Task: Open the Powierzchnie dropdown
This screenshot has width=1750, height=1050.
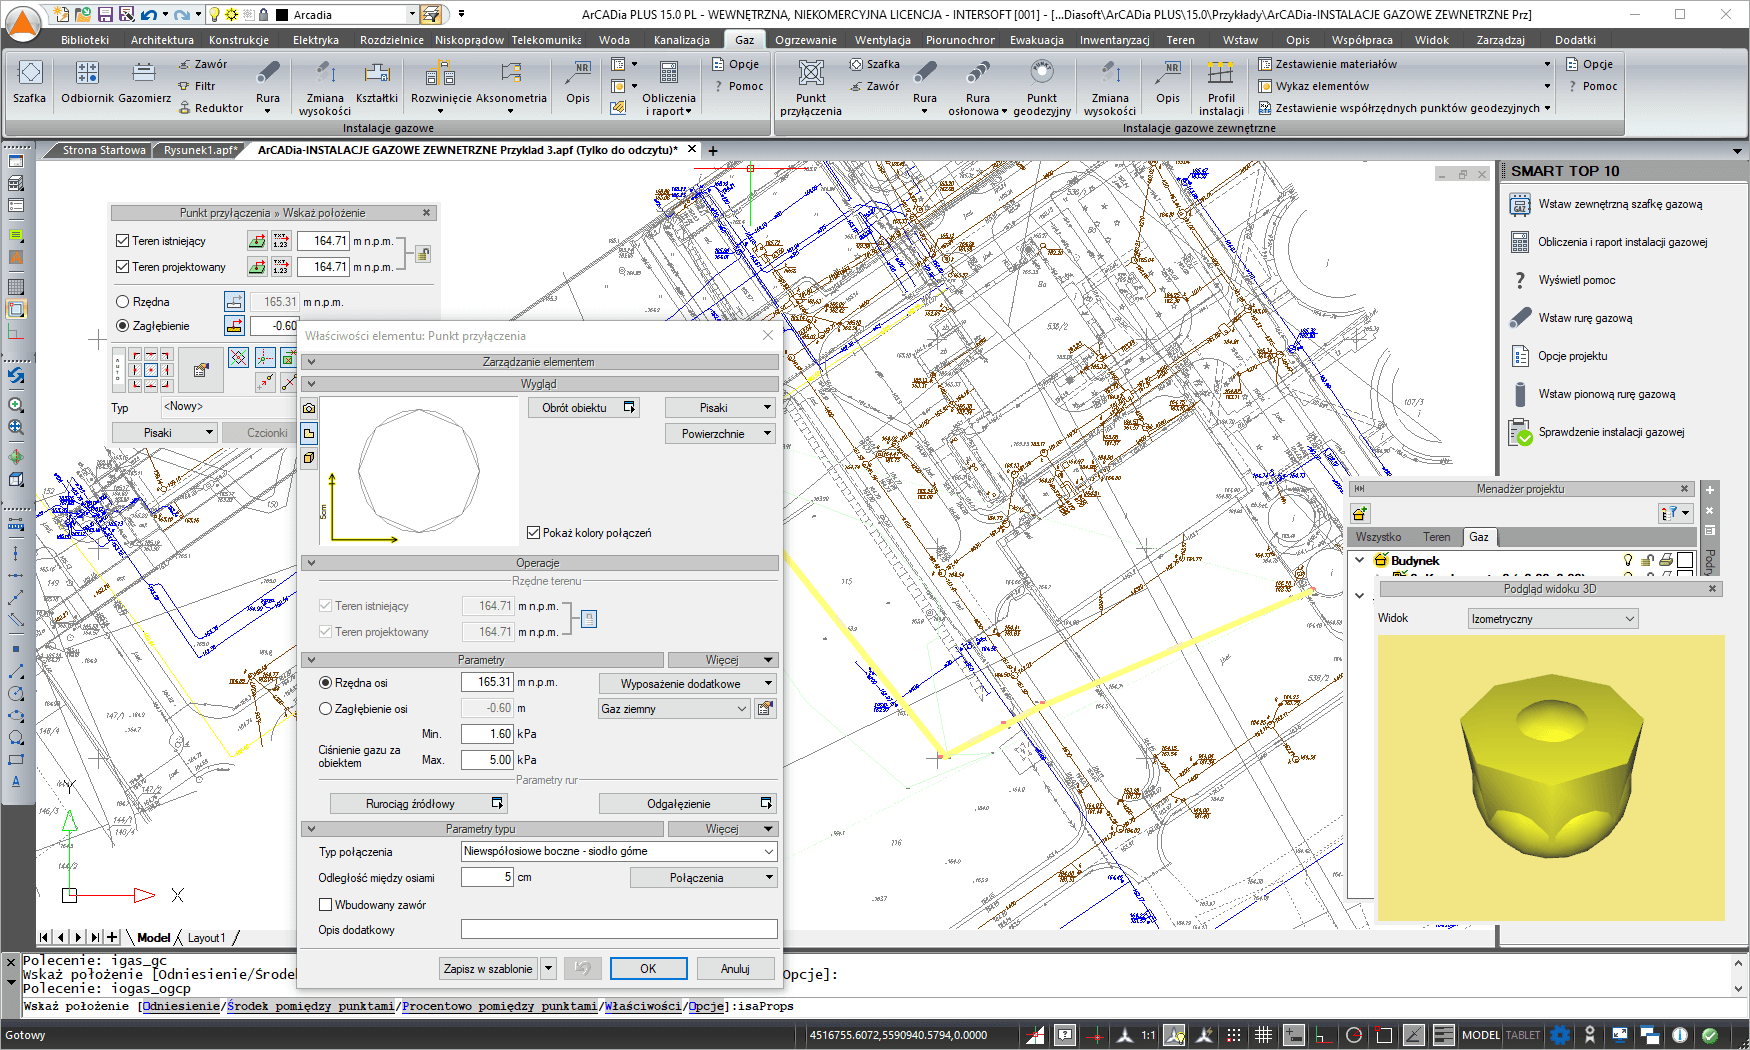Action: [x=721, y=434]
